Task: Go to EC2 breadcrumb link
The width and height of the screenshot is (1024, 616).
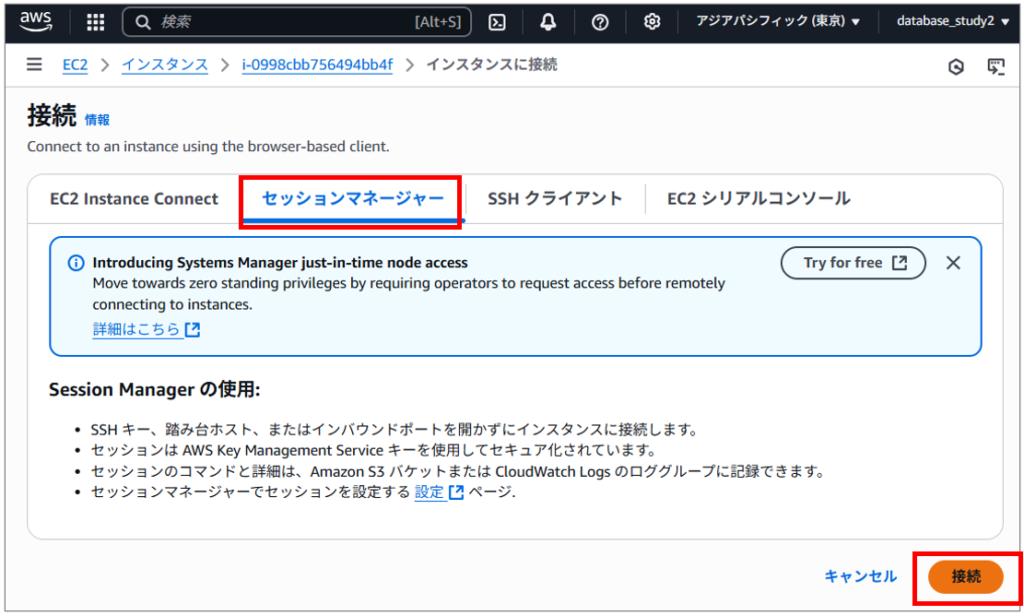Action: tap(74, 65)
